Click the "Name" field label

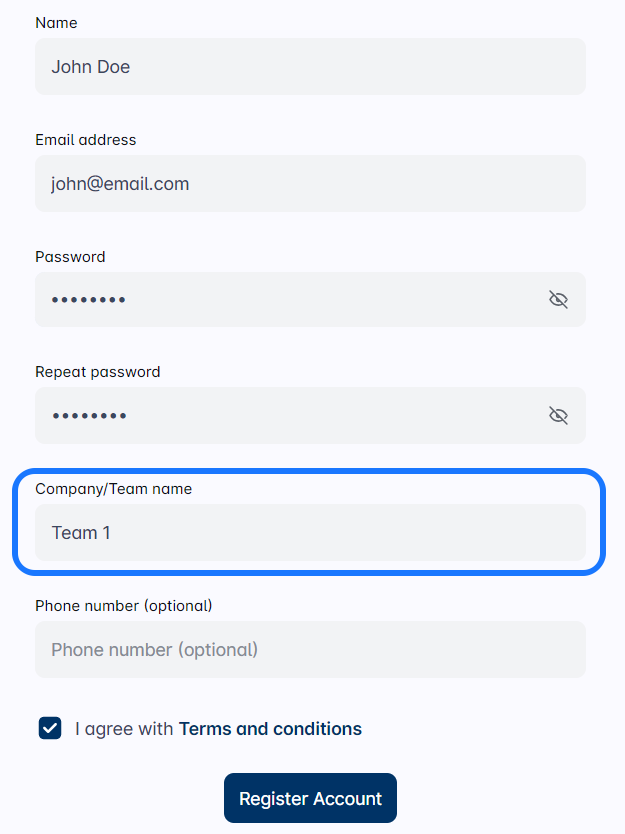[56, 22]
